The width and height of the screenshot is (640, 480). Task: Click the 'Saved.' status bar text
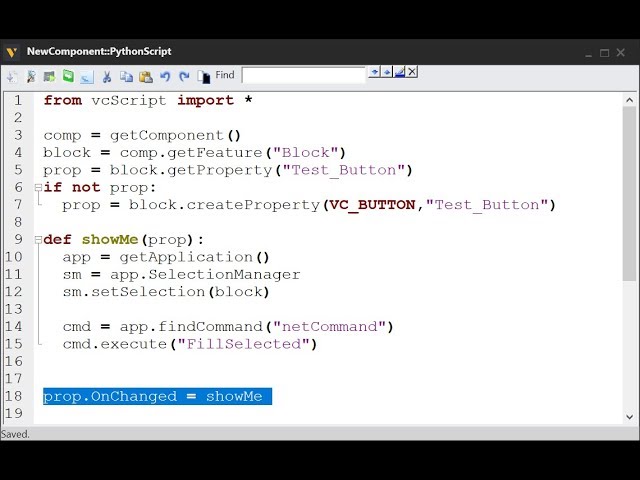coord(15,434)
